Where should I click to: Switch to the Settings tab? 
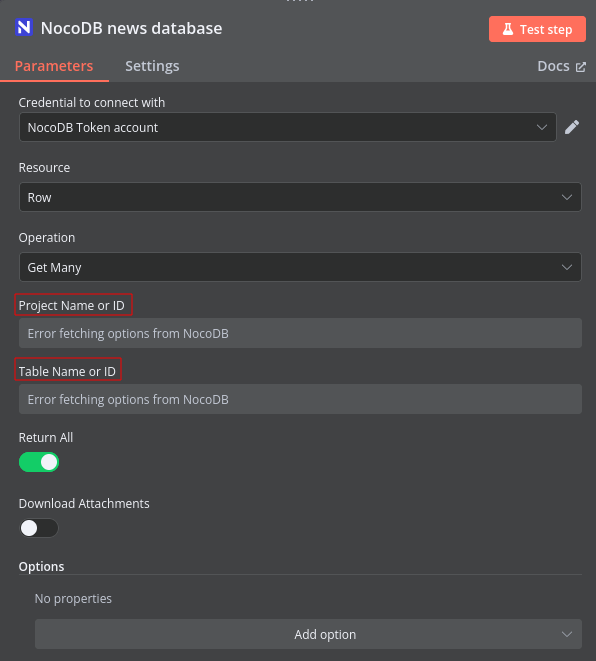click(152, 66)
